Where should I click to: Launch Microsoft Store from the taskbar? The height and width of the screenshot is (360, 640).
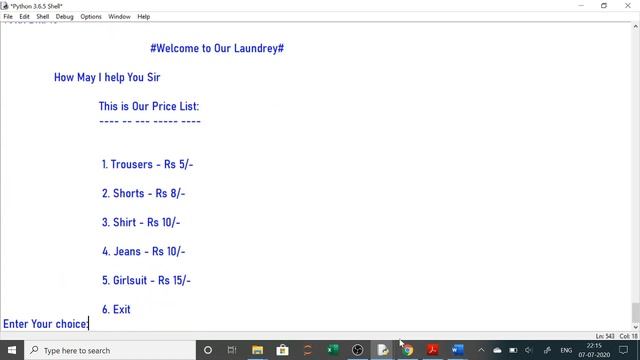(282, 350)
